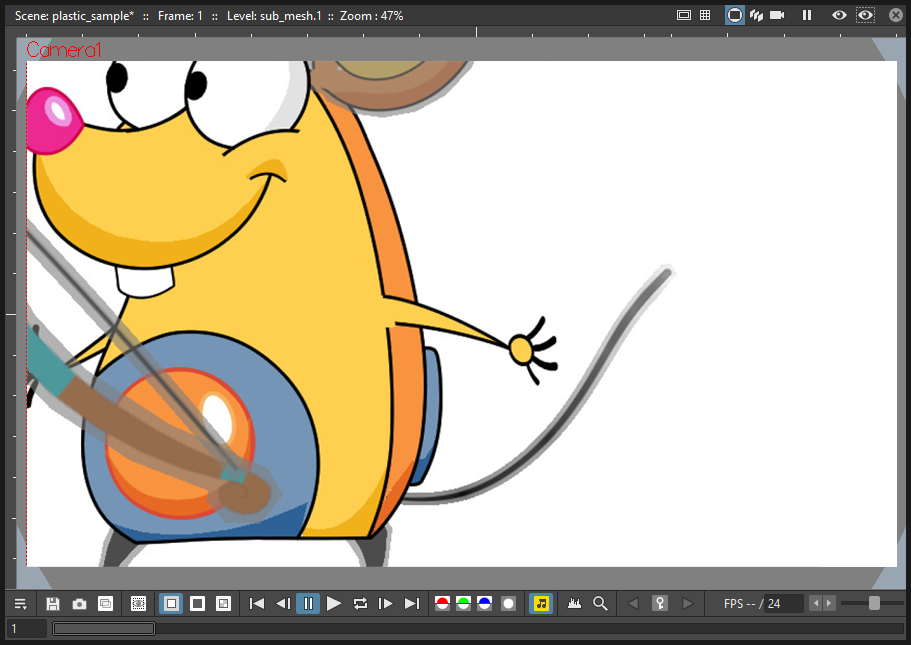
Task: Switch to 3D view icon
Action: [756, 15]
